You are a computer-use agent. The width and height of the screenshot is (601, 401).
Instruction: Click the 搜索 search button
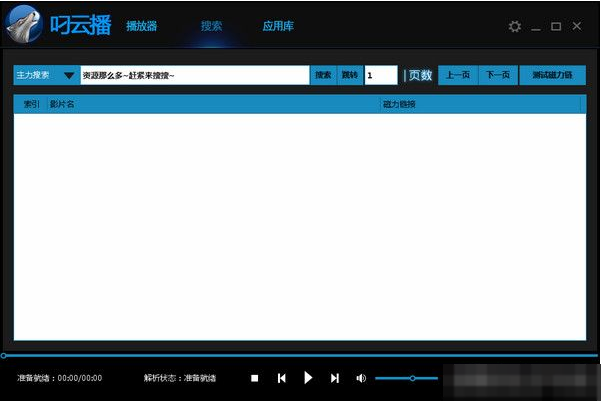tap(323, 75)
